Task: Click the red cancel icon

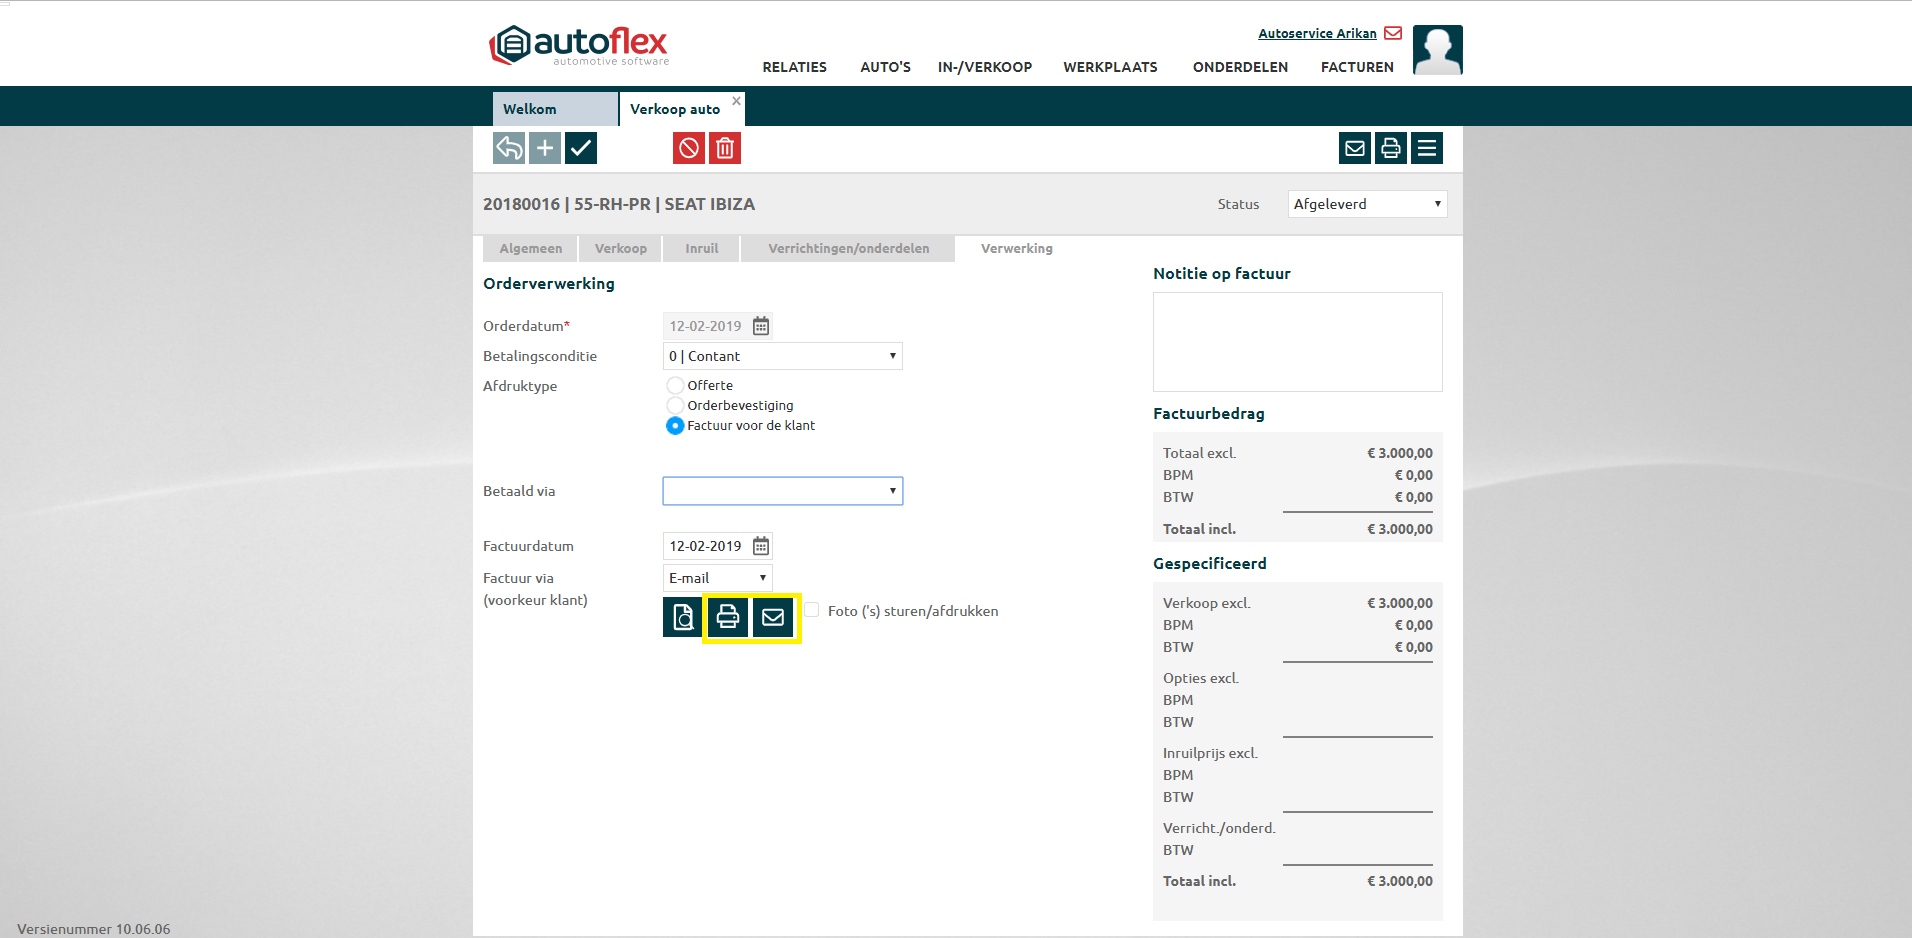Action: [689, 149]
